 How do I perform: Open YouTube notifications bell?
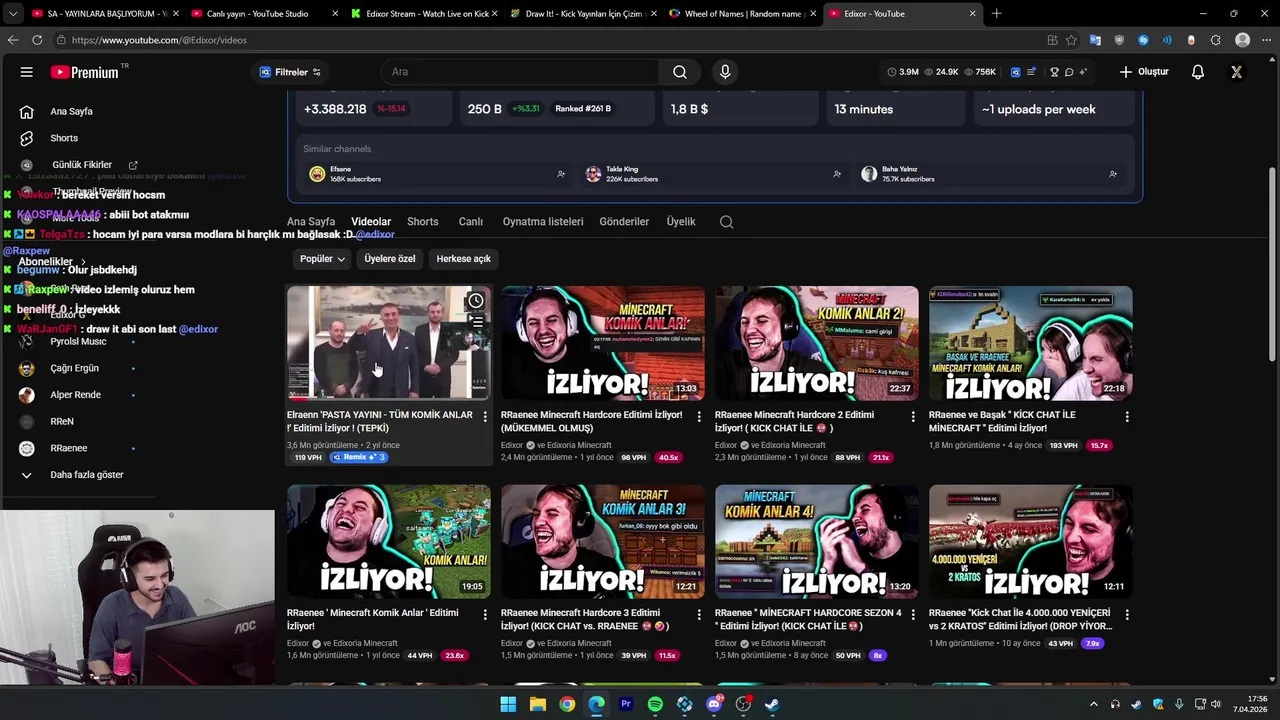[1198, 72]
